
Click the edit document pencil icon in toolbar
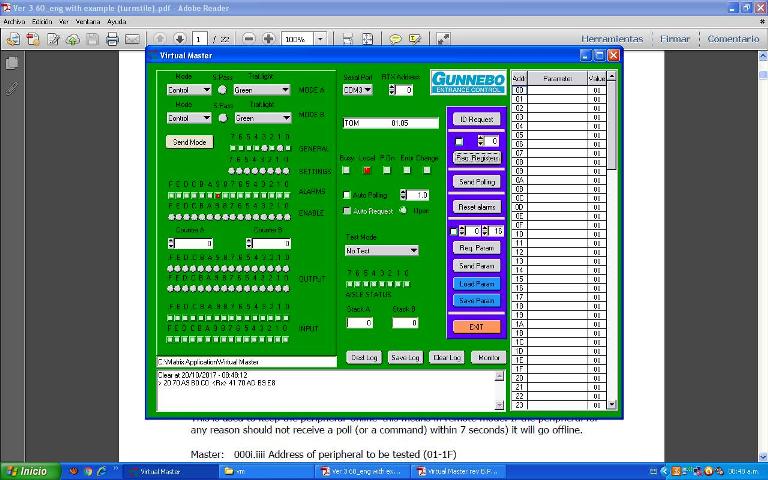tap(53, 39)
